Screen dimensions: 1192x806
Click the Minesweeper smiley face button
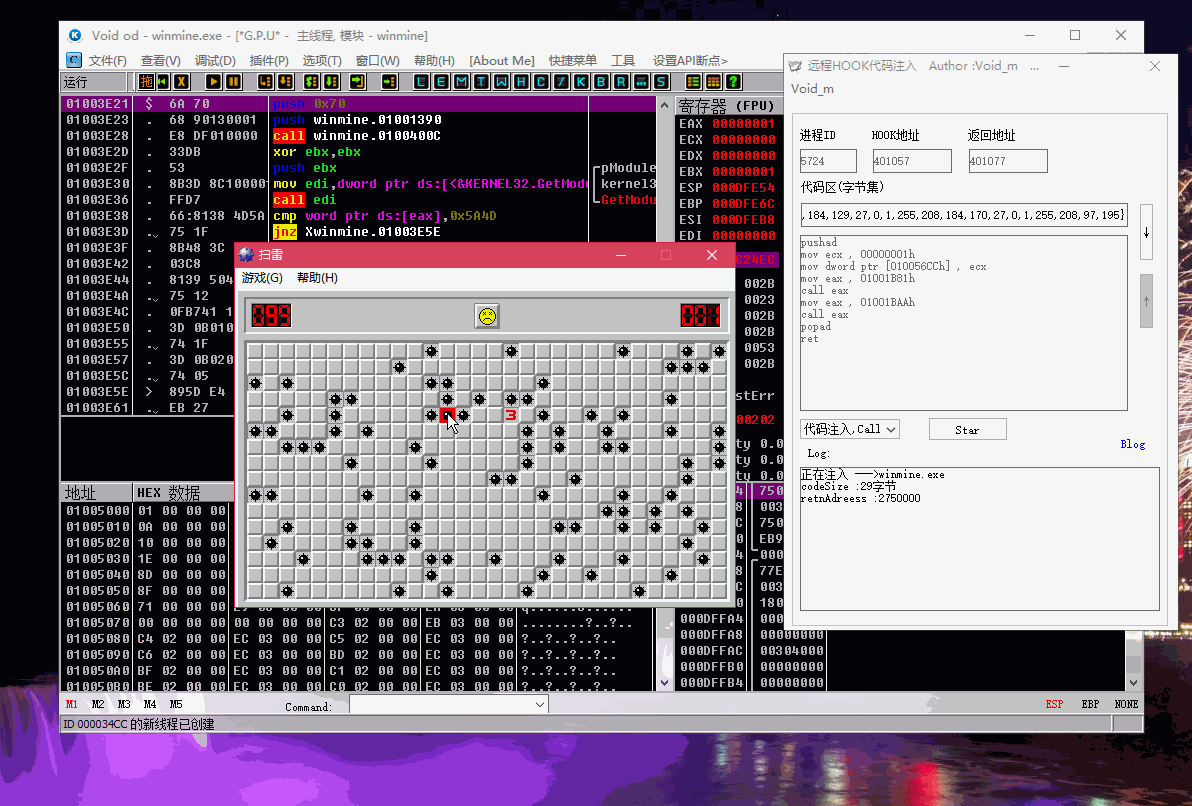click(487, 316)
